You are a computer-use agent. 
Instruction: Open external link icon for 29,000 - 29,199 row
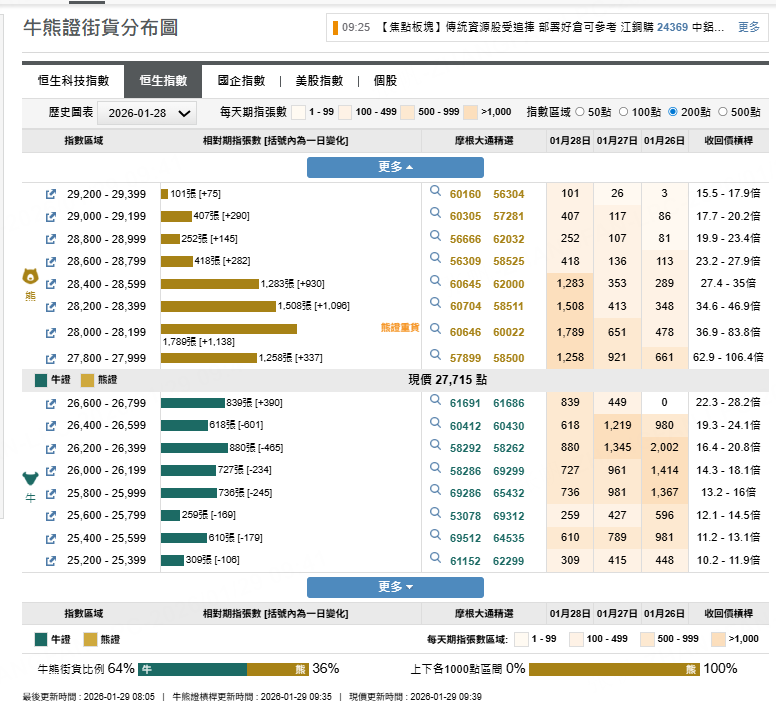coord(50,217)
